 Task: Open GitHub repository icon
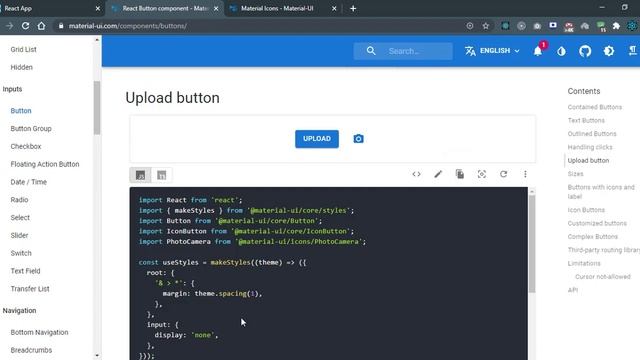click(585, 51)
